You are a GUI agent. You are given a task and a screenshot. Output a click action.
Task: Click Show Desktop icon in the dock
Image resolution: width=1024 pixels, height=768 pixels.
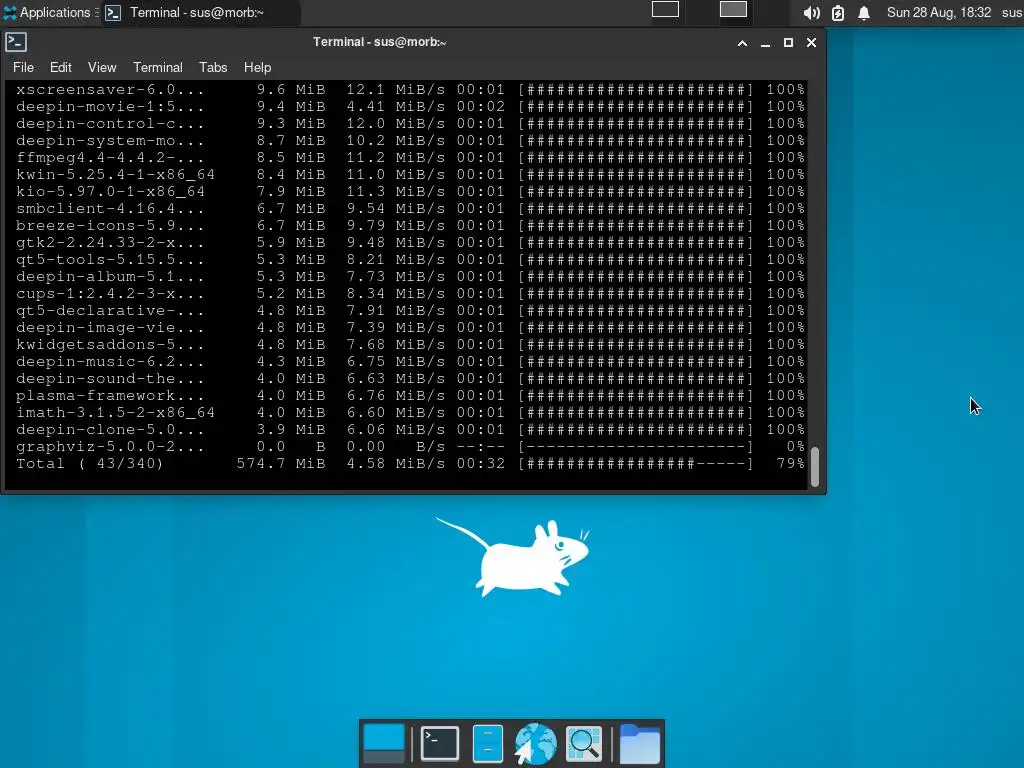[x=383, y=743]
